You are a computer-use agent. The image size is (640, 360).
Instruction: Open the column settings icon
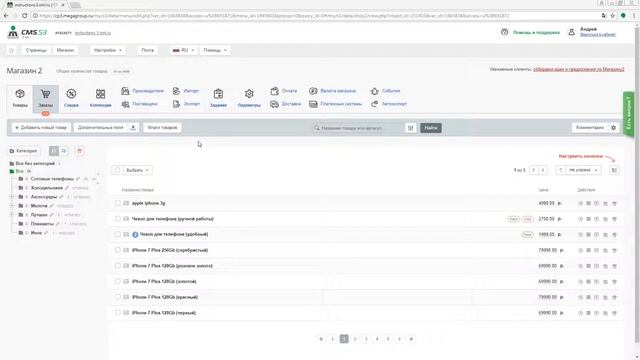(614, 170)
